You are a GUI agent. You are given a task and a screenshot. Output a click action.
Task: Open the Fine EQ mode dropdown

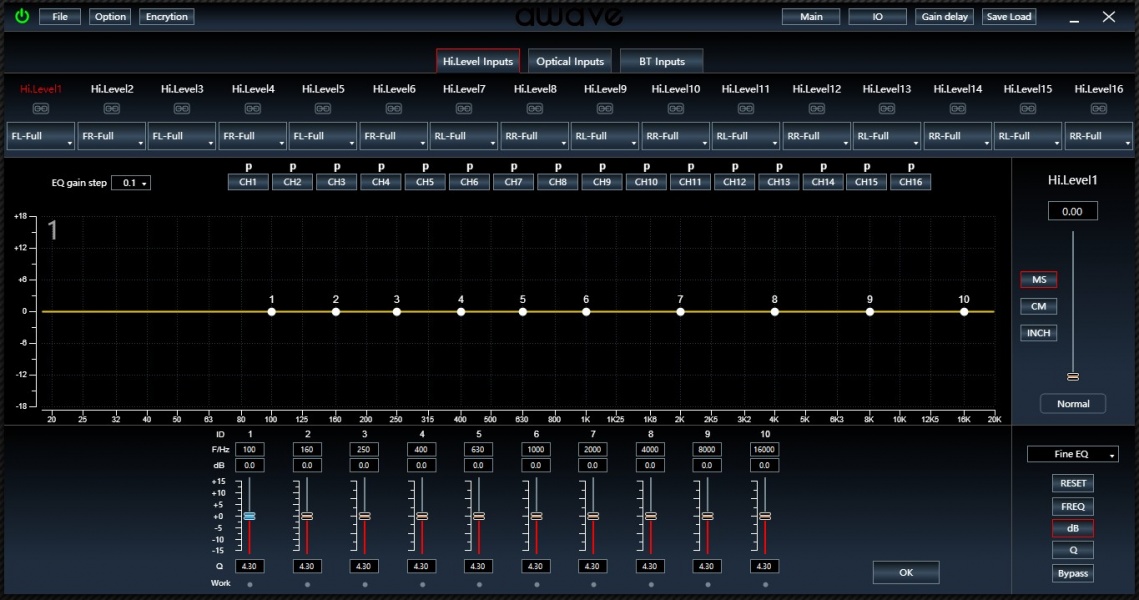tap(1072, 454)
